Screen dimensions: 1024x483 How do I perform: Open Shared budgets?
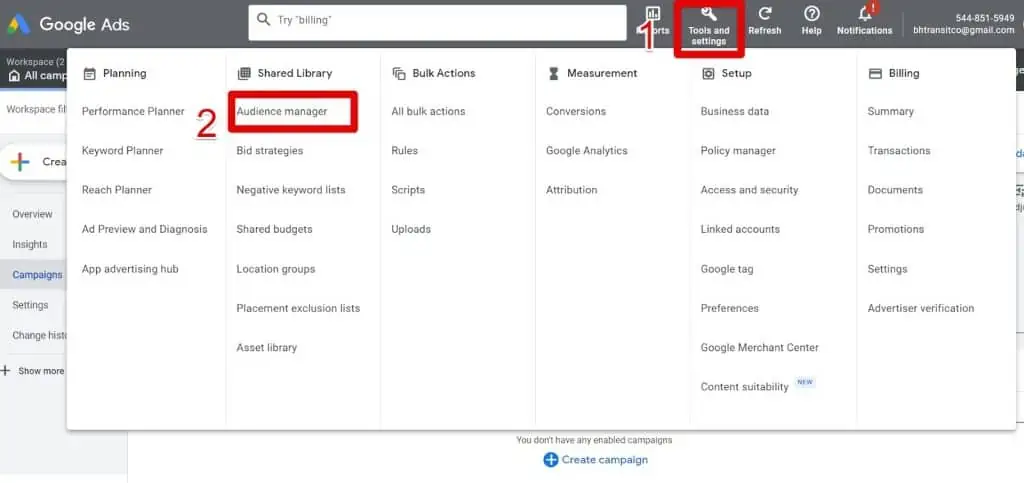tap(274, 229)
